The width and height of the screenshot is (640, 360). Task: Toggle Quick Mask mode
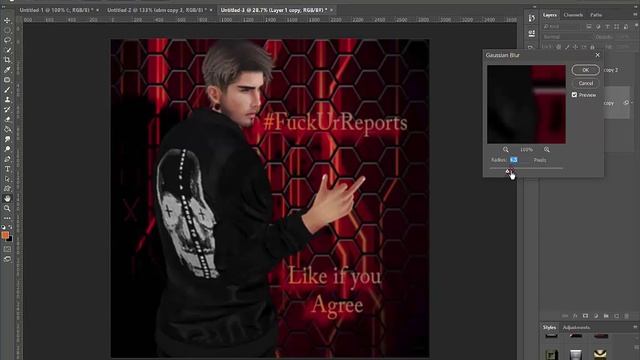tap(7, 249)
